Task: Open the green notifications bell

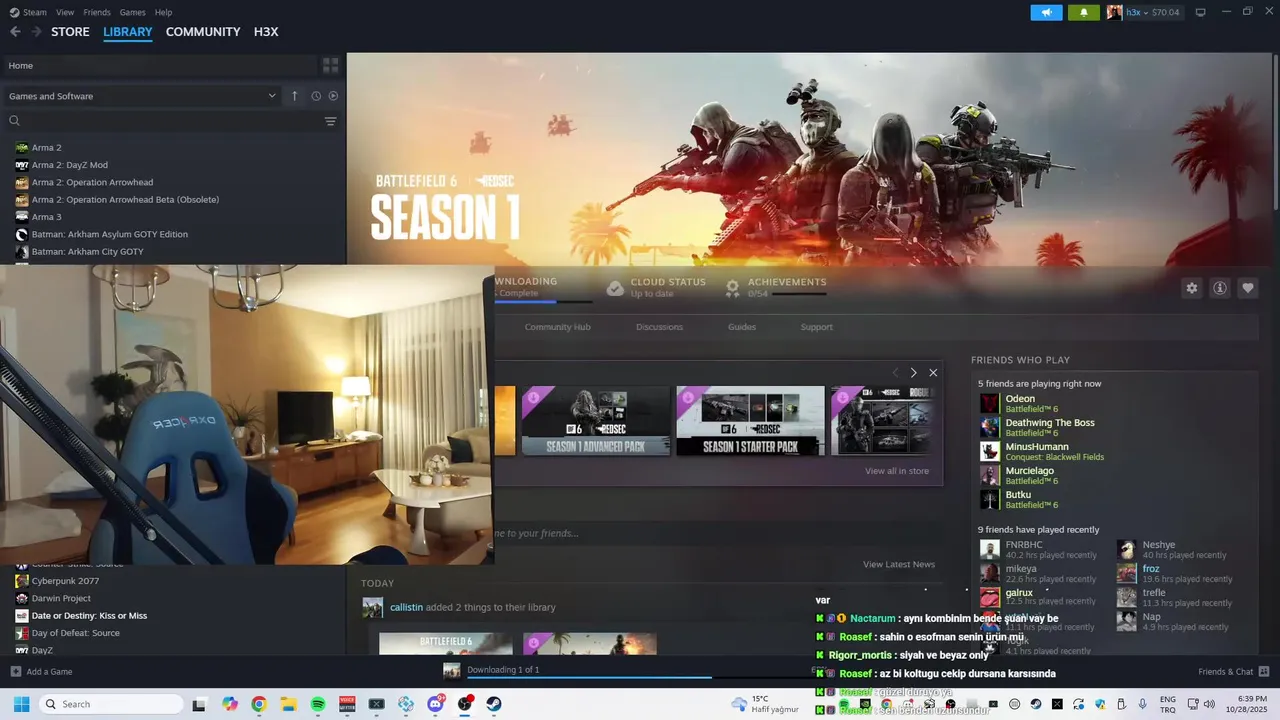Action: coord(1084,12)
